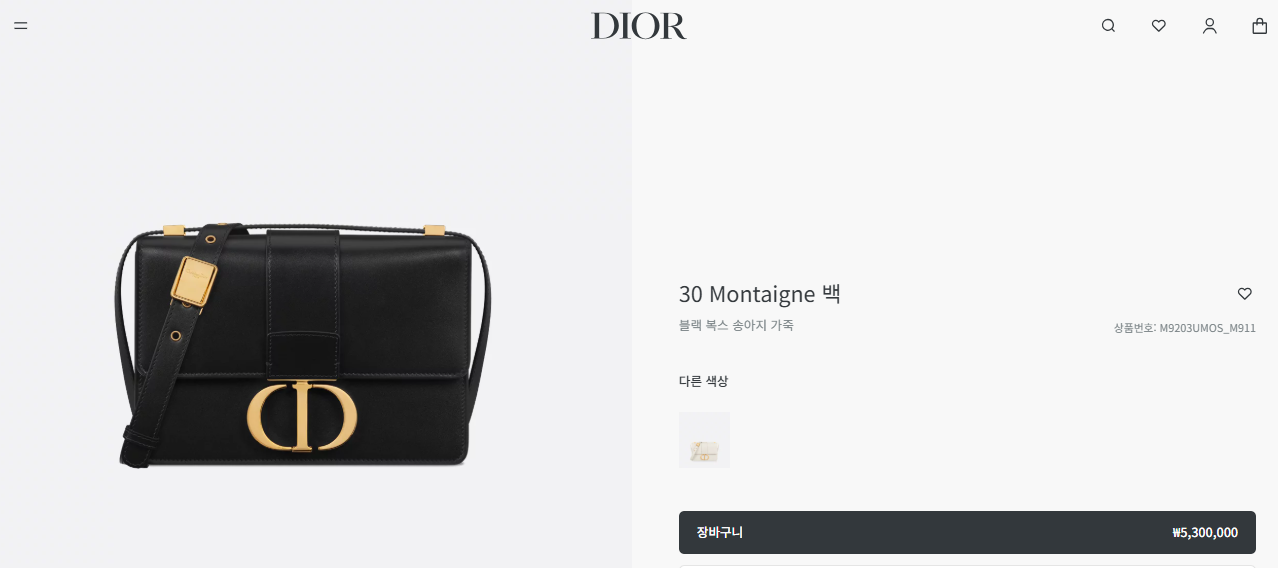Screen dimensions: 1278x568
Task: Open the search magnifier icon
Action: click(x=1108, y=26)
